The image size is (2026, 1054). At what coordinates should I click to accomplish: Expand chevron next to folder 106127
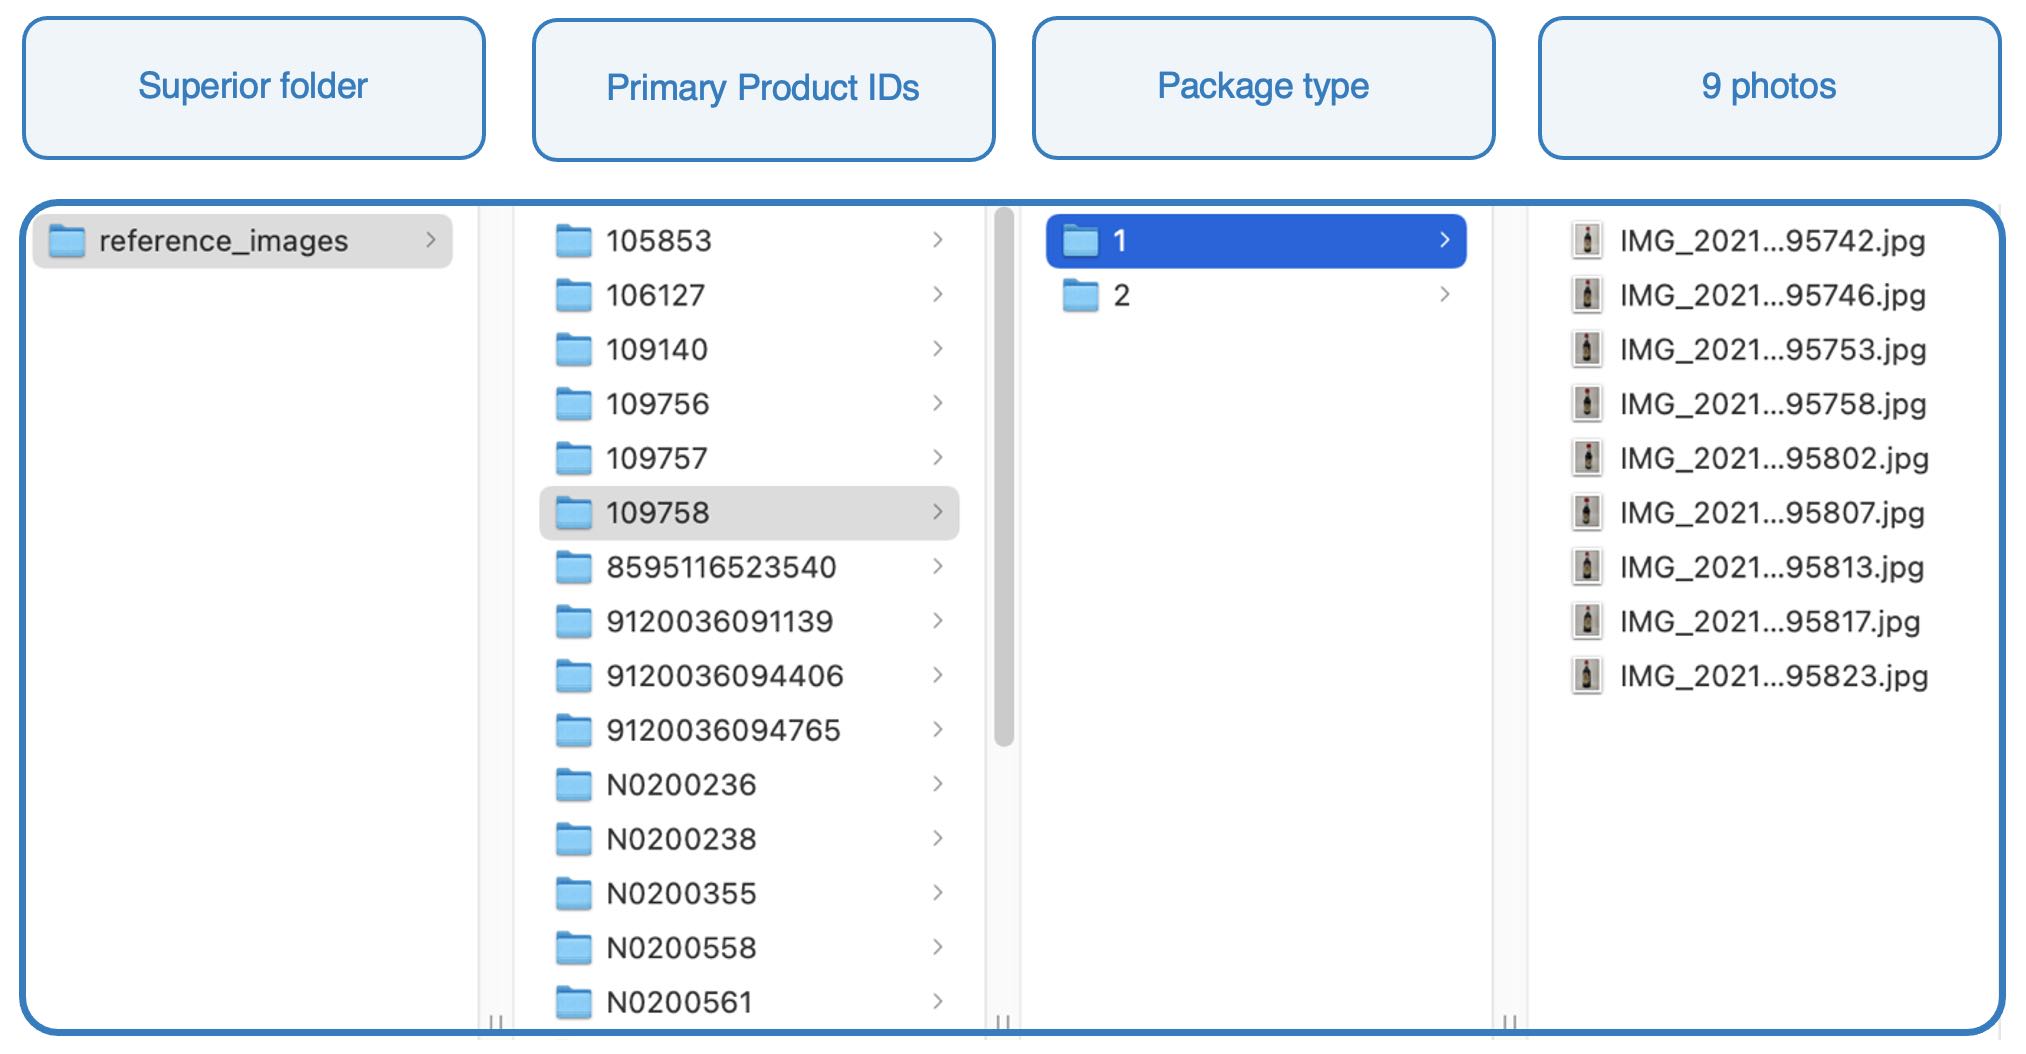click(938, 294)
